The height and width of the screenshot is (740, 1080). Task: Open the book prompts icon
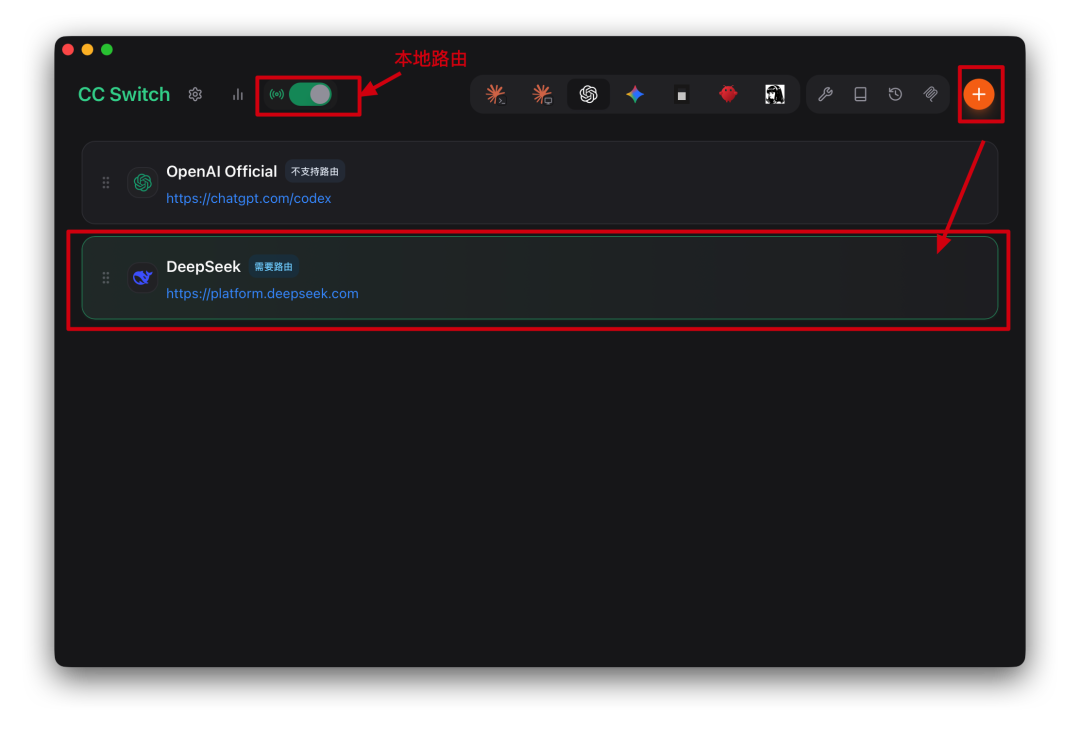[860, 94]
